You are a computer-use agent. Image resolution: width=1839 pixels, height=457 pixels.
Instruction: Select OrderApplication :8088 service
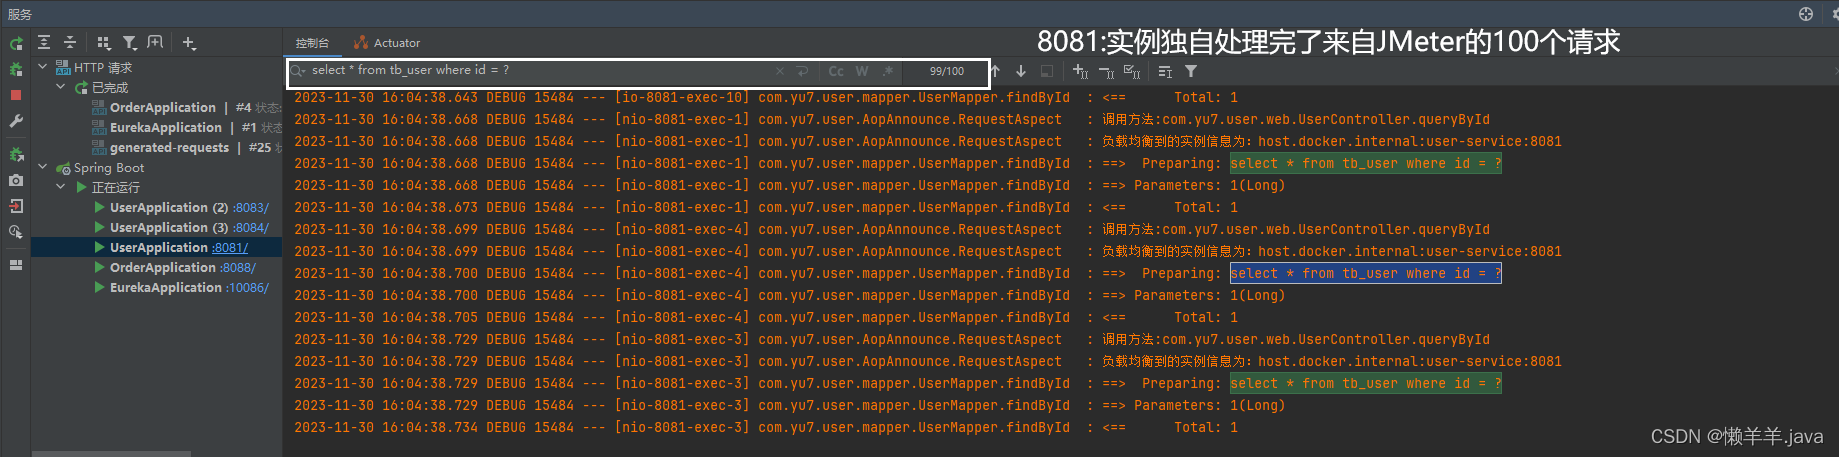(175, 267)
